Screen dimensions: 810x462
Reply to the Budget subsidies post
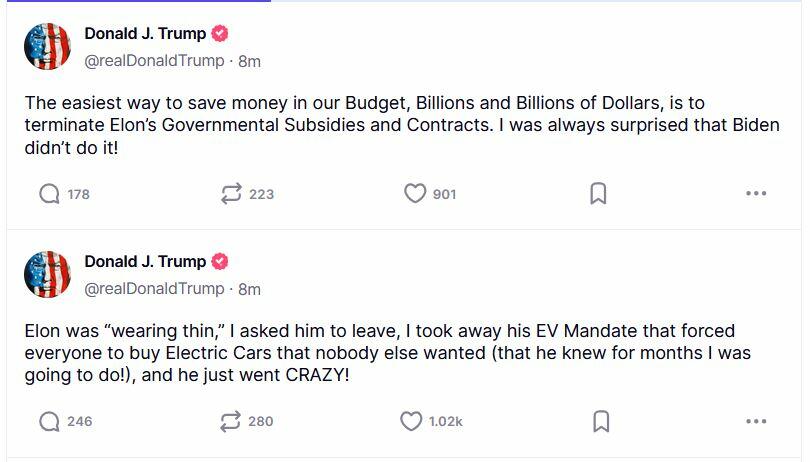(50, 194)
